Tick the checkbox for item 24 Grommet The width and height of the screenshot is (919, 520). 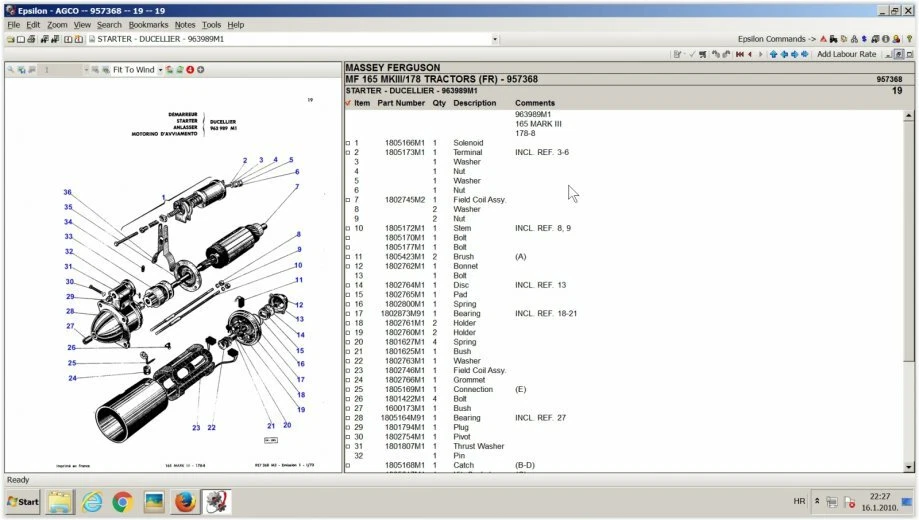(x=348, y=380)
